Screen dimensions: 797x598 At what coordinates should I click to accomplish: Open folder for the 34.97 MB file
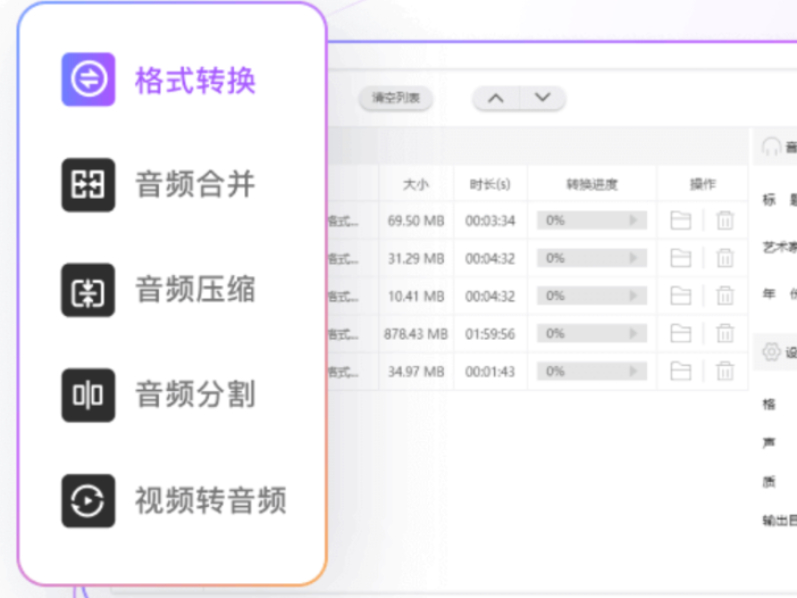tap(681, 372)
